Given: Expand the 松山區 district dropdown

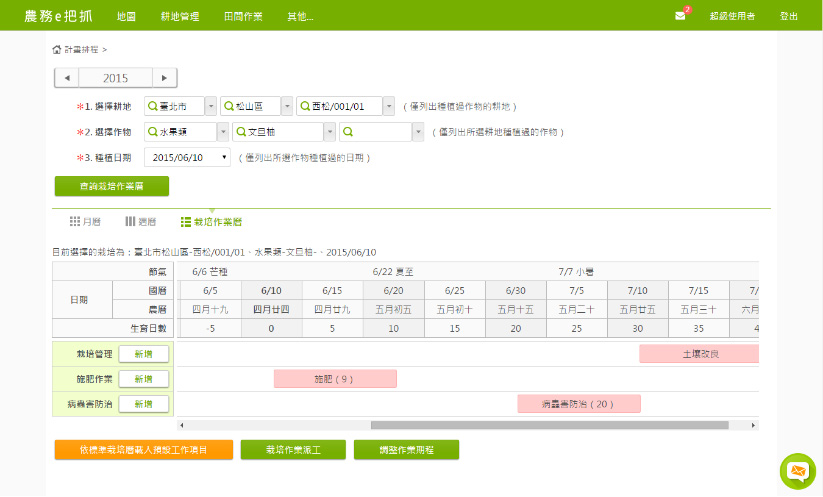Looking at the screenshot, I should click(x=287, y=106).
